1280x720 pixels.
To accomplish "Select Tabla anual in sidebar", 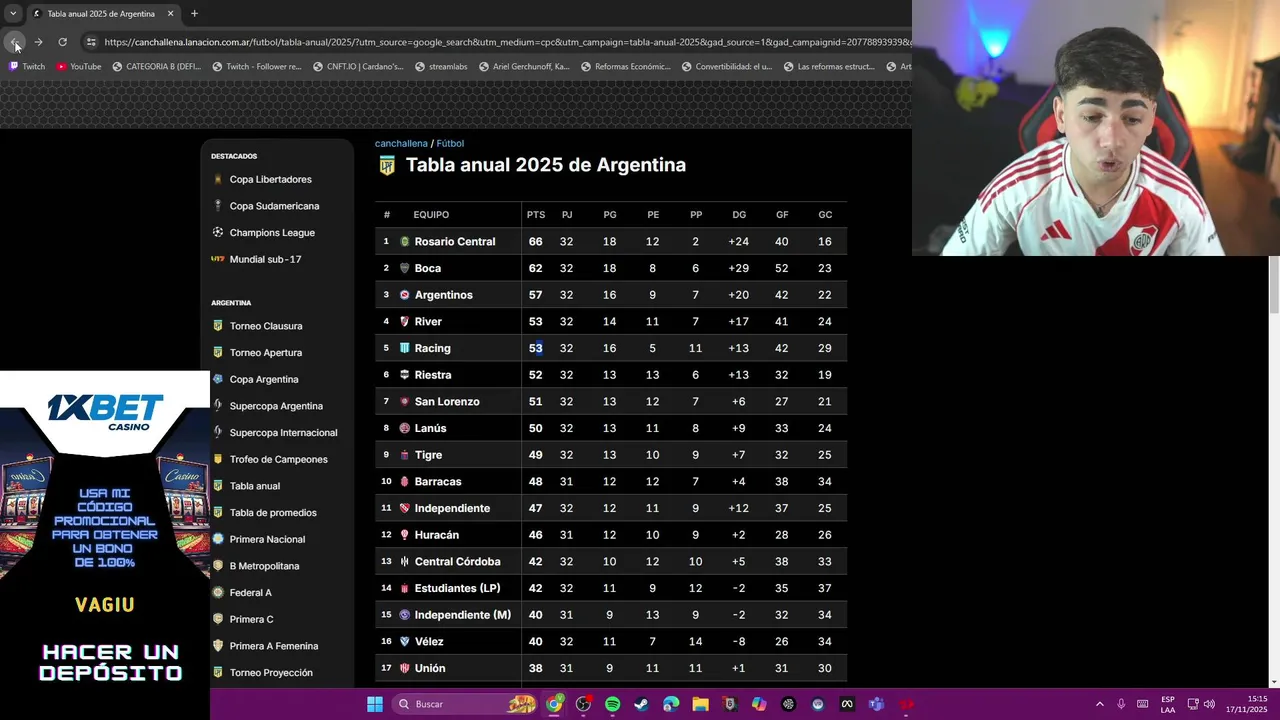I will pyautogui.click(x=255, y=486).
